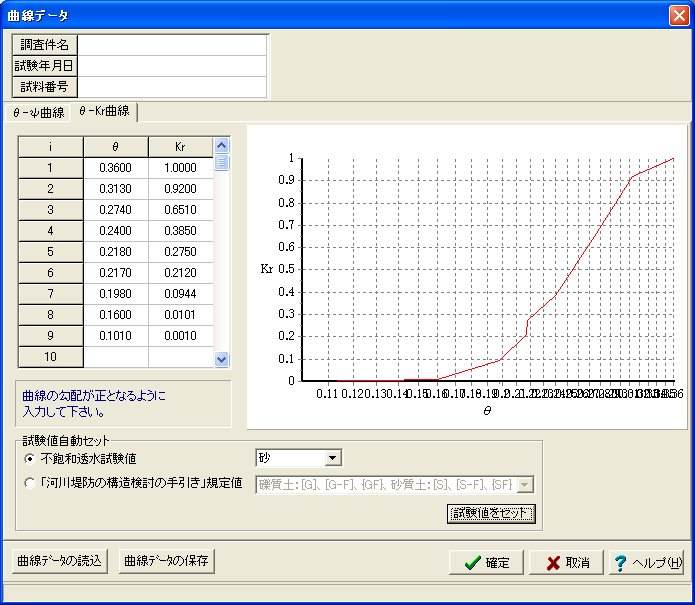695x605 pixels.
Task: Click the table scrollbar down arrow
Action: (221, 359)
